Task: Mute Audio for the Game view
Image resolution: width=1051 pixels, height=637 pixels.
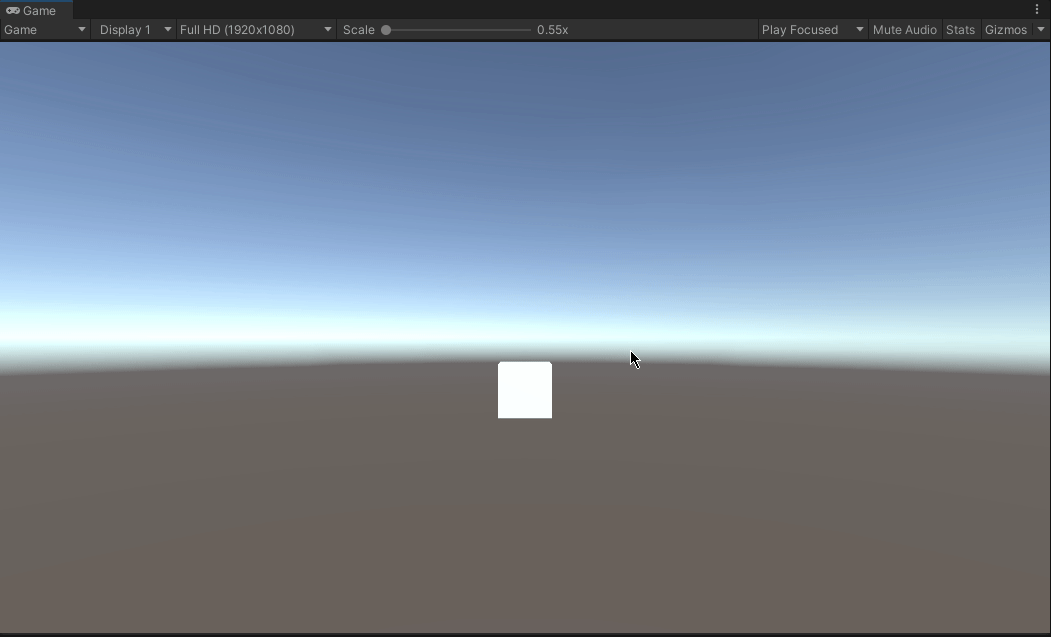Action: [x=903, y=29]
